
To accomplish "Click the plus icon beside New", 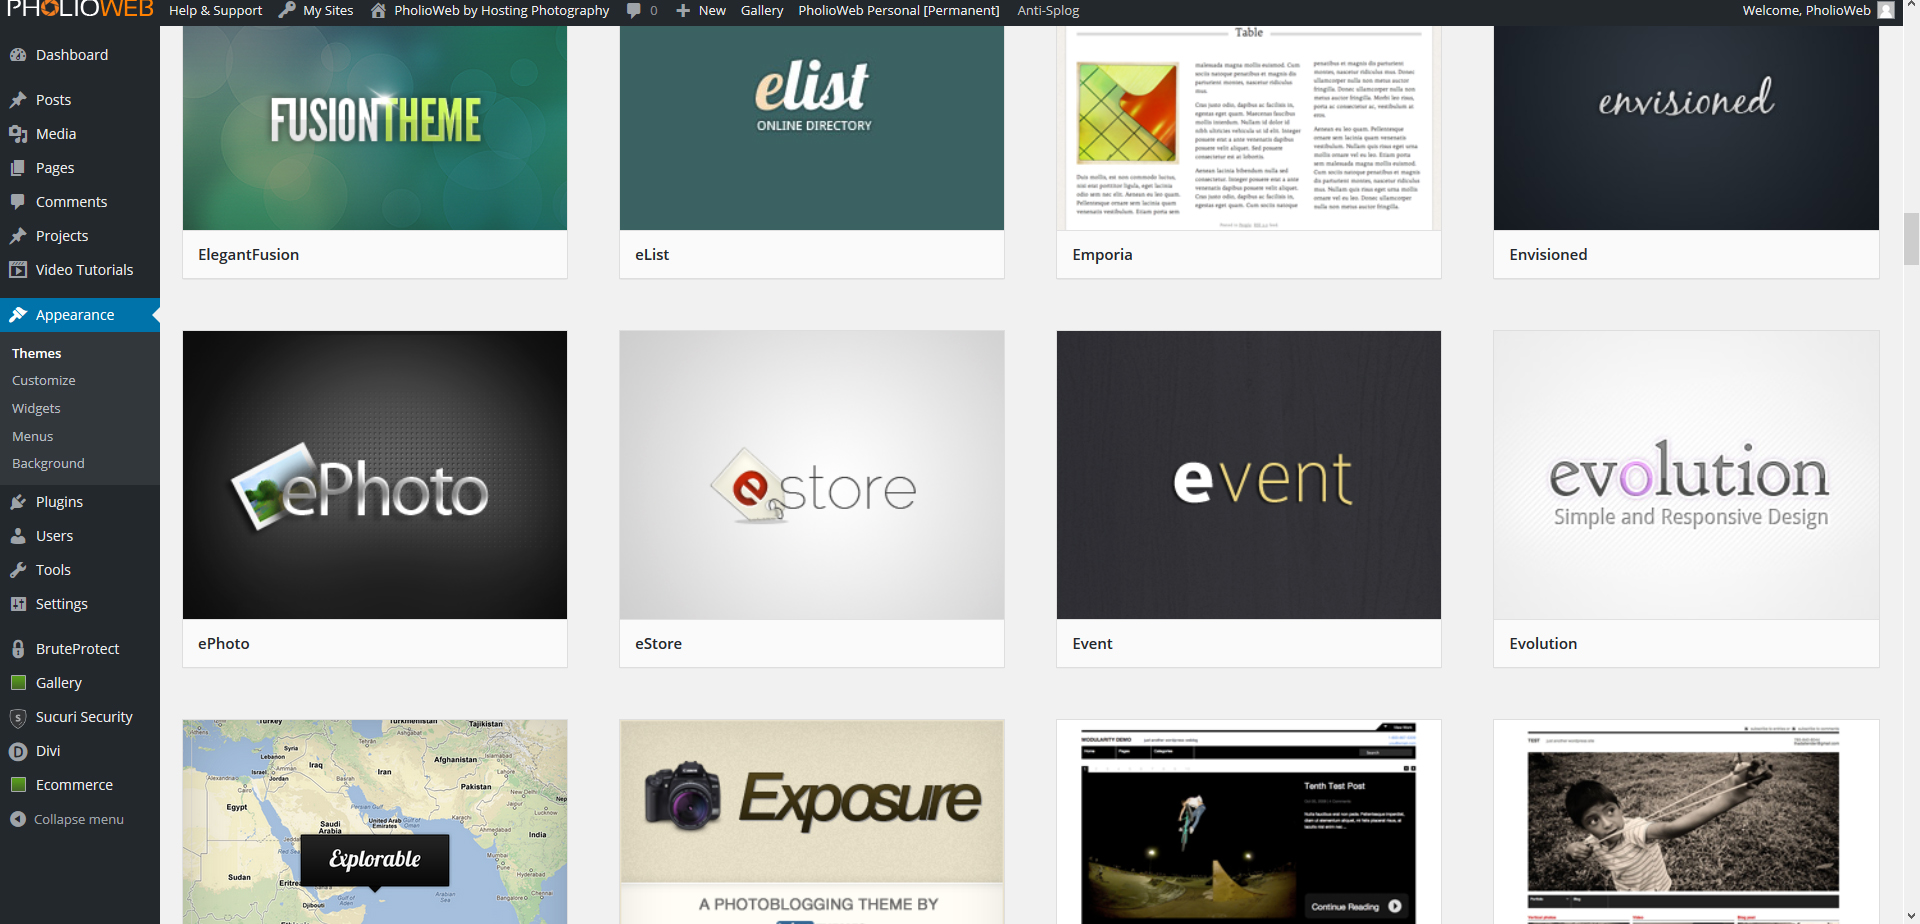I will pyautogui.click(x=683, y=10).
